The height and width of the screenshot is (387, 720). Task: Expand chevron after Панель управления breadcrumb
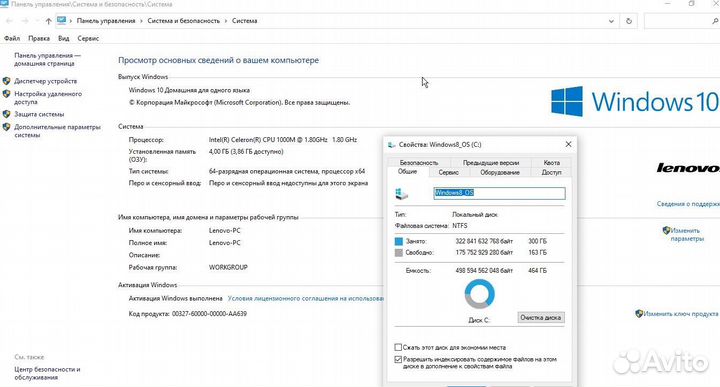click(x=141, y=21)
